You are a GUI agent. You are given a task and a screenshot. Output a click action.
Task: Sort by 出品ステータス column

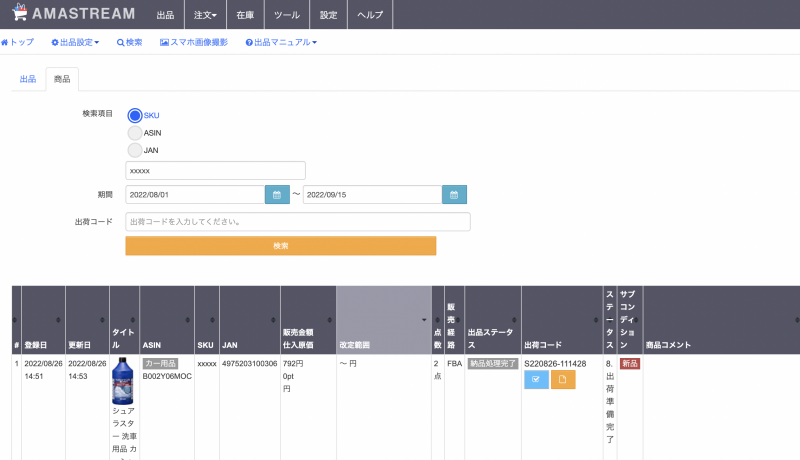(493, 320)
